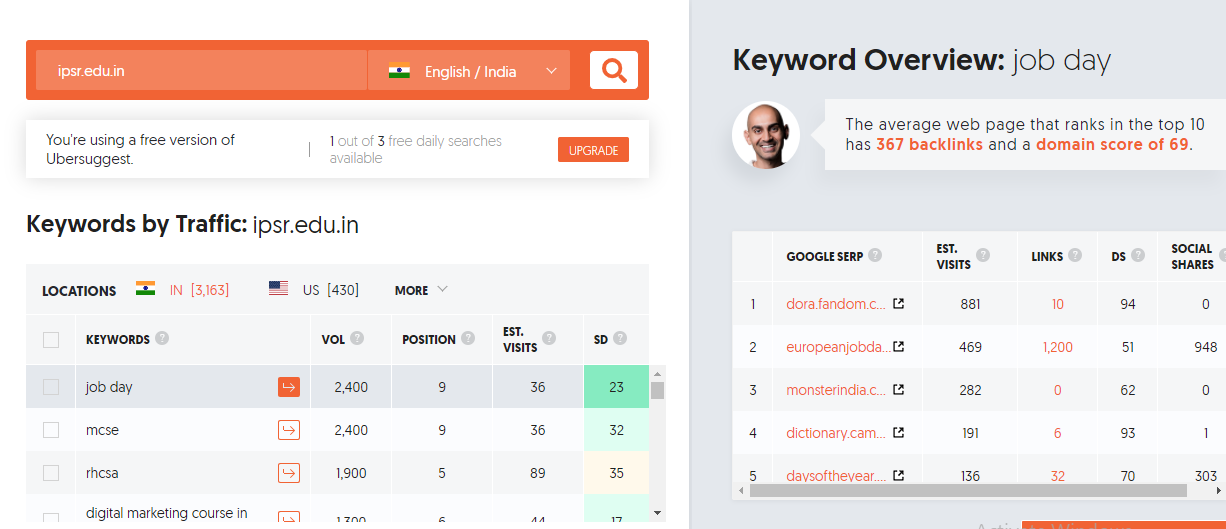Viewport: 1226px width, 529px height.
Task: Open the English / India language dropdown
Action: [x=469, y=71]
